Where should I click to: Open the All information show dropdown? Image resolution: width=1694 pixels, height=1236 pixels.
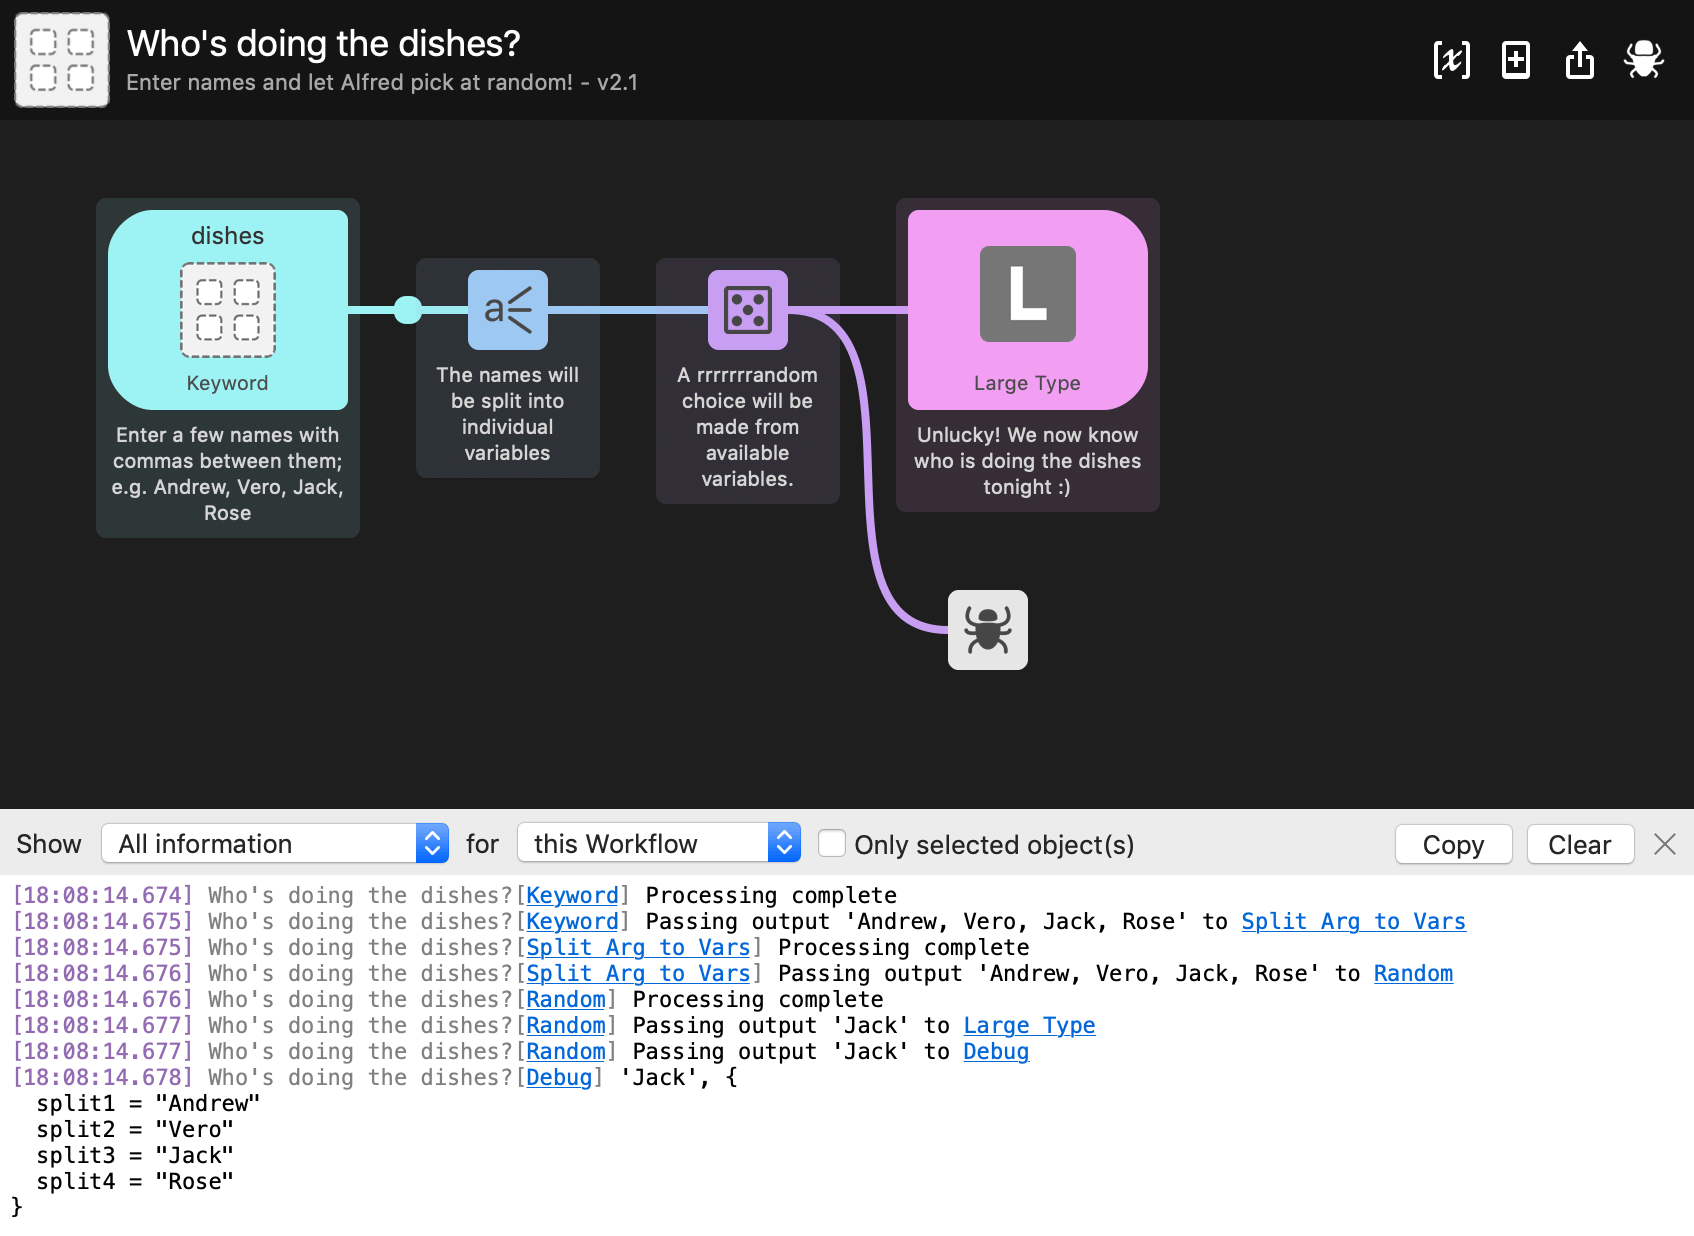point(273,843)
